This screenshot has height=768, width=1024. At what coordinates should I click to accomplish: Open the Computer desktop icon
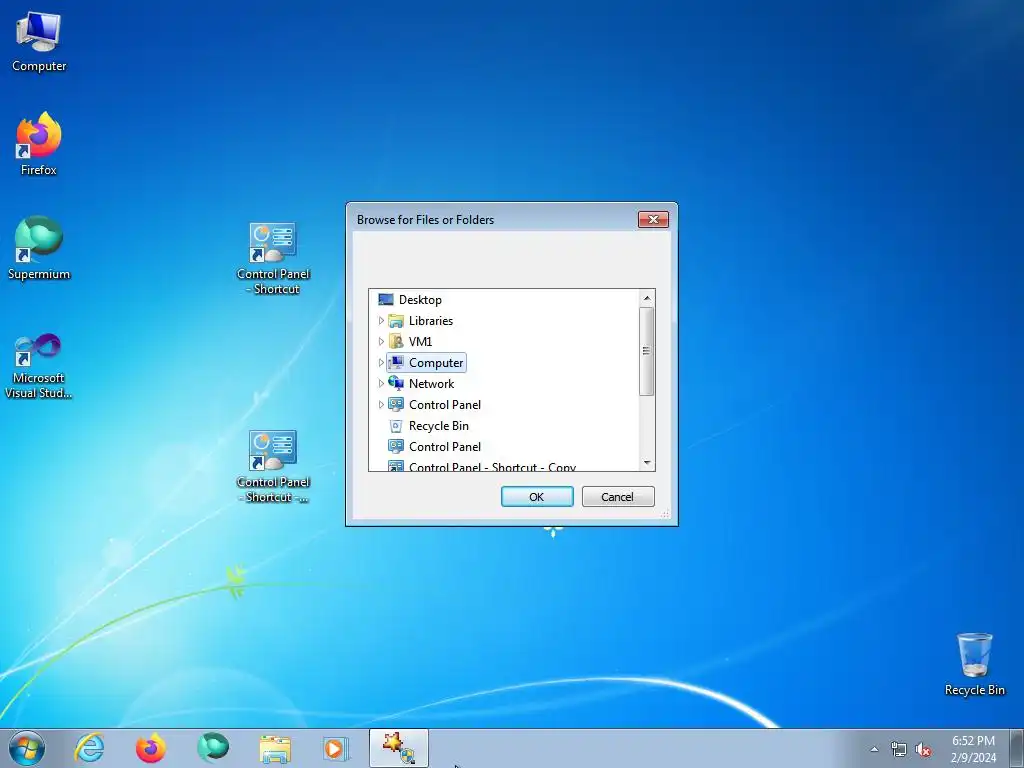39,42
